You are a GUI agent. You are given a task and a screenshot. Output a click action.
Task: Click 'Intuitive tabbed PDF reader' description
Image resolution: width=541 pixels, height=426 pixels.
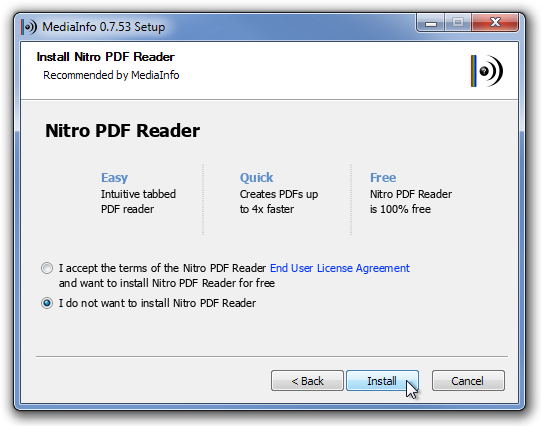point(138,201)
